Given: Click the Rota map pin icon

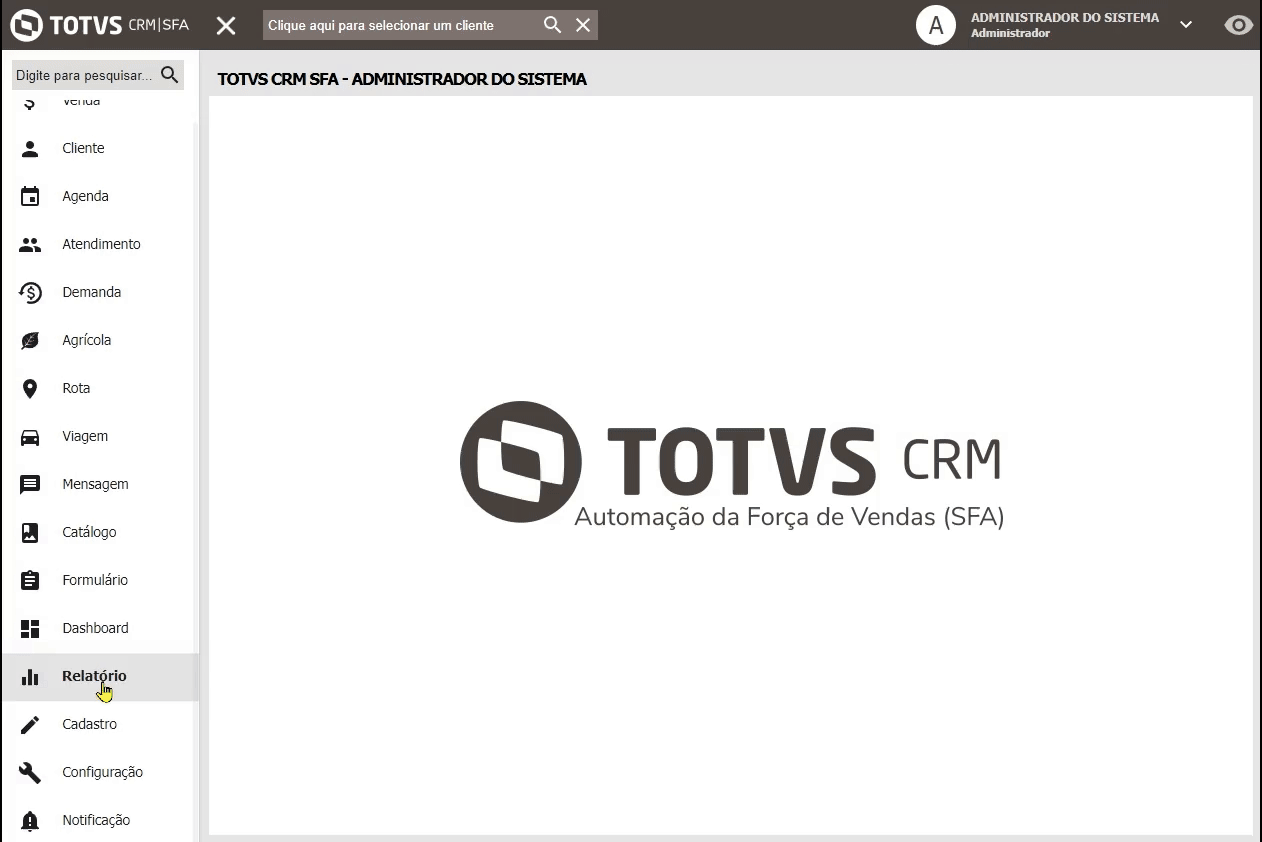Looking at the screenshot, I should 30,388.
